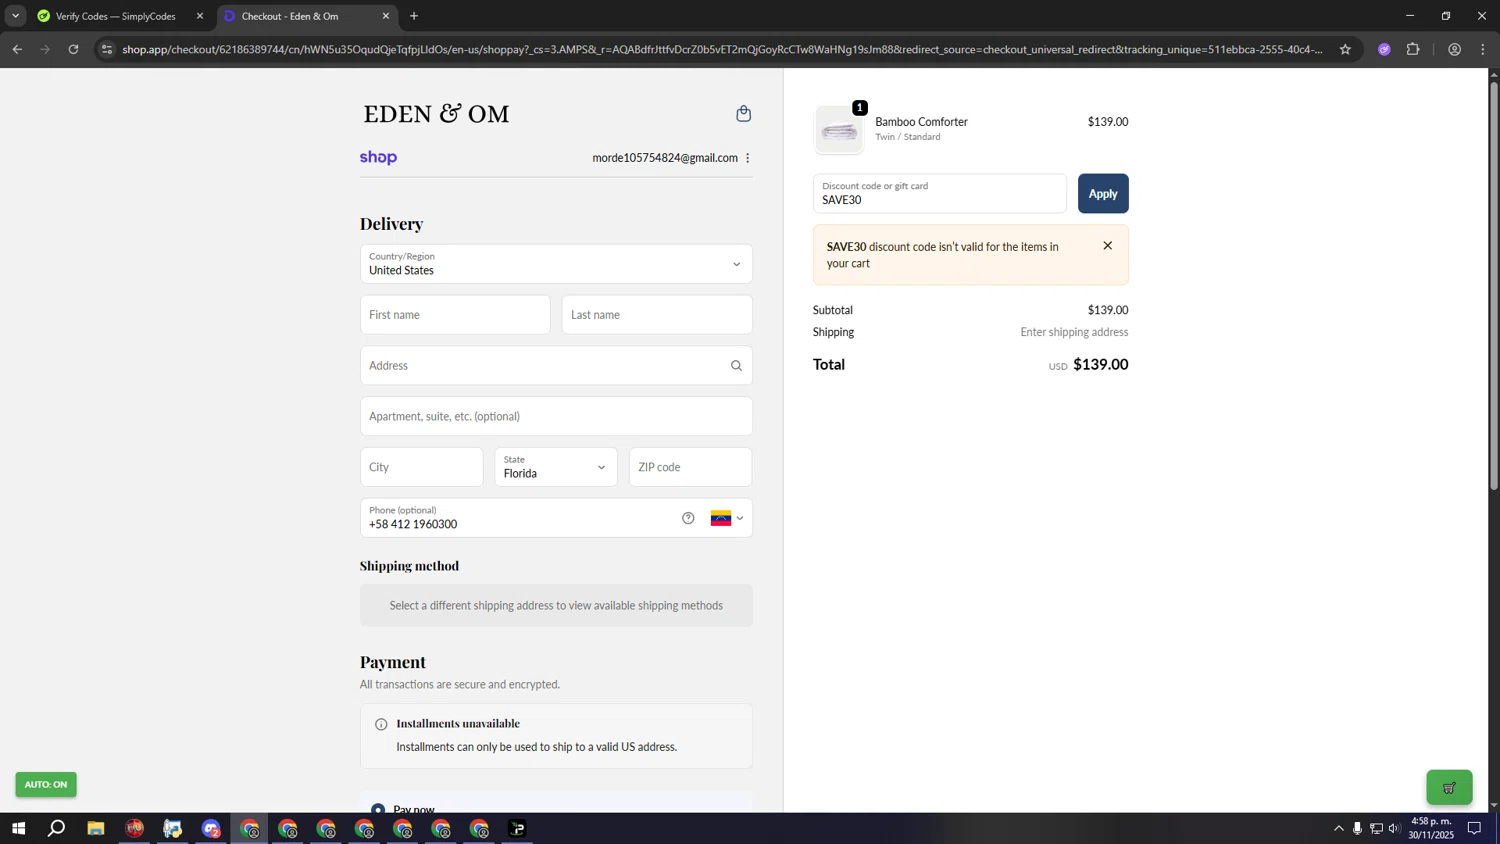
Task: Open the Chrome profile icon
Action: [x=1454, y=49]
